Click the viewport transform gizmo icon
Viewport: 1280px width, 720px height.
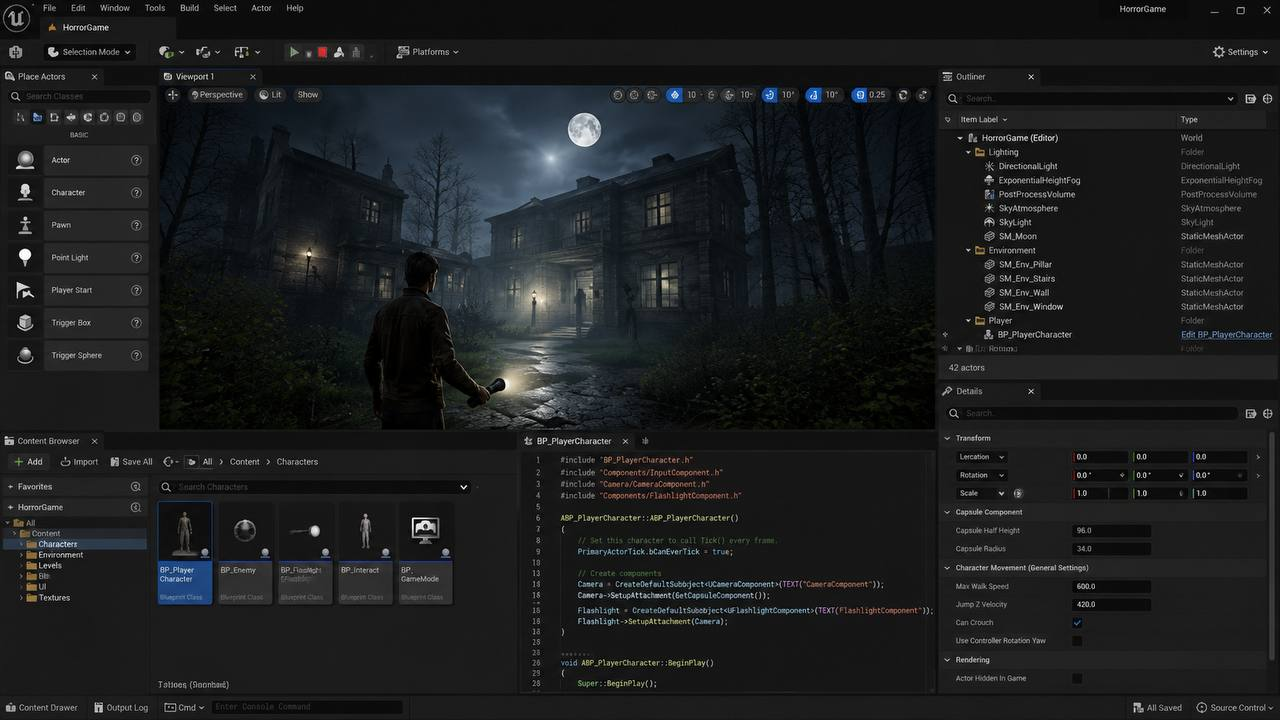(x=173, y=95)
